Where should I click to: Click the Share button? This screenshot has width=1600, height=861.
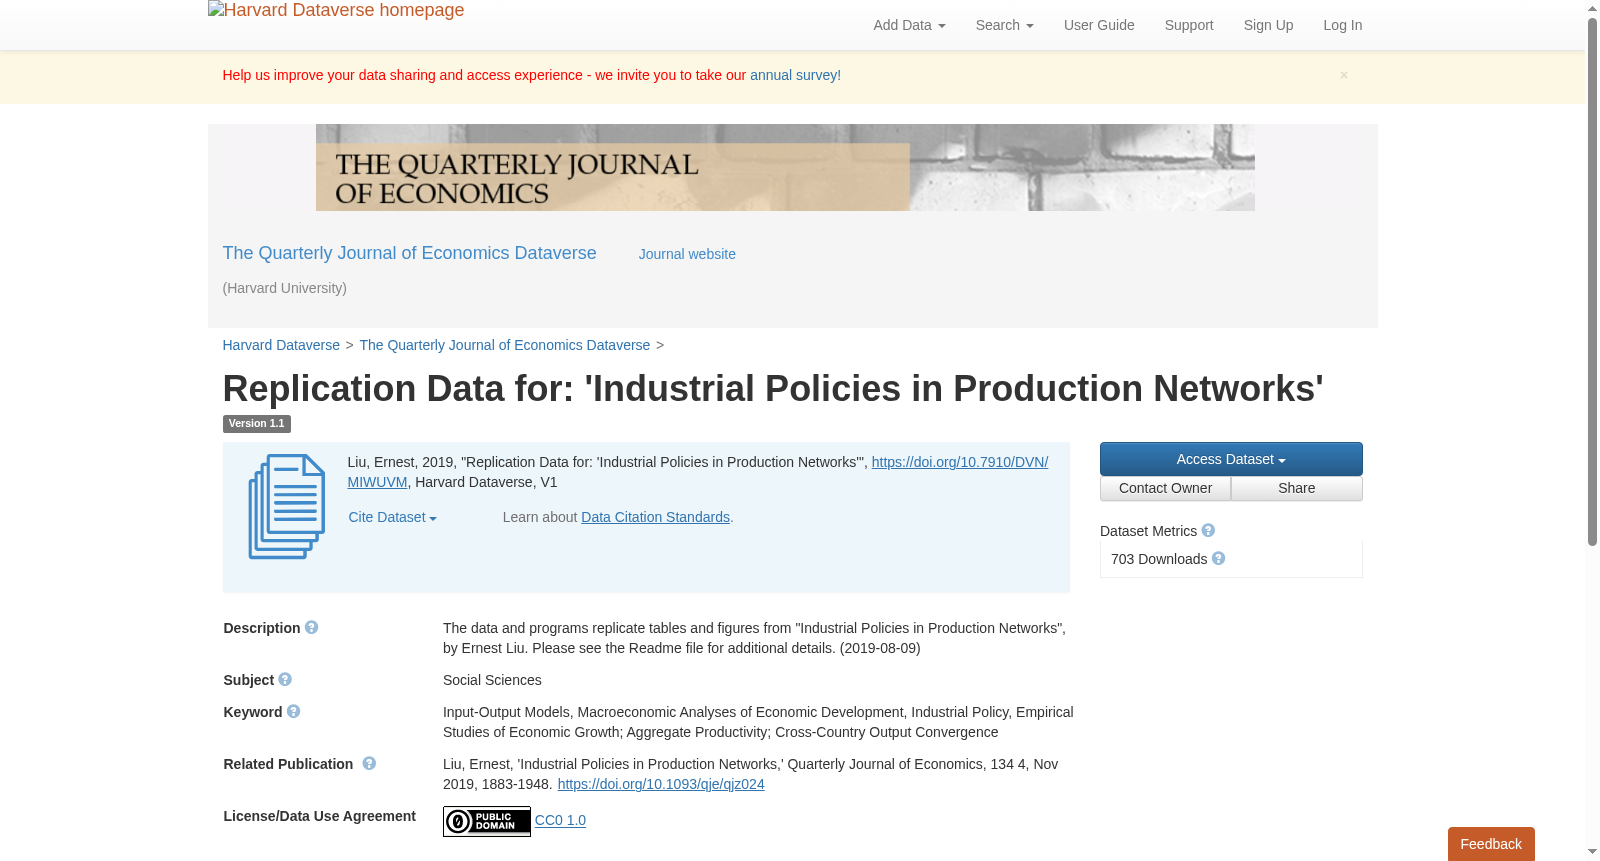click(1297, 488)
